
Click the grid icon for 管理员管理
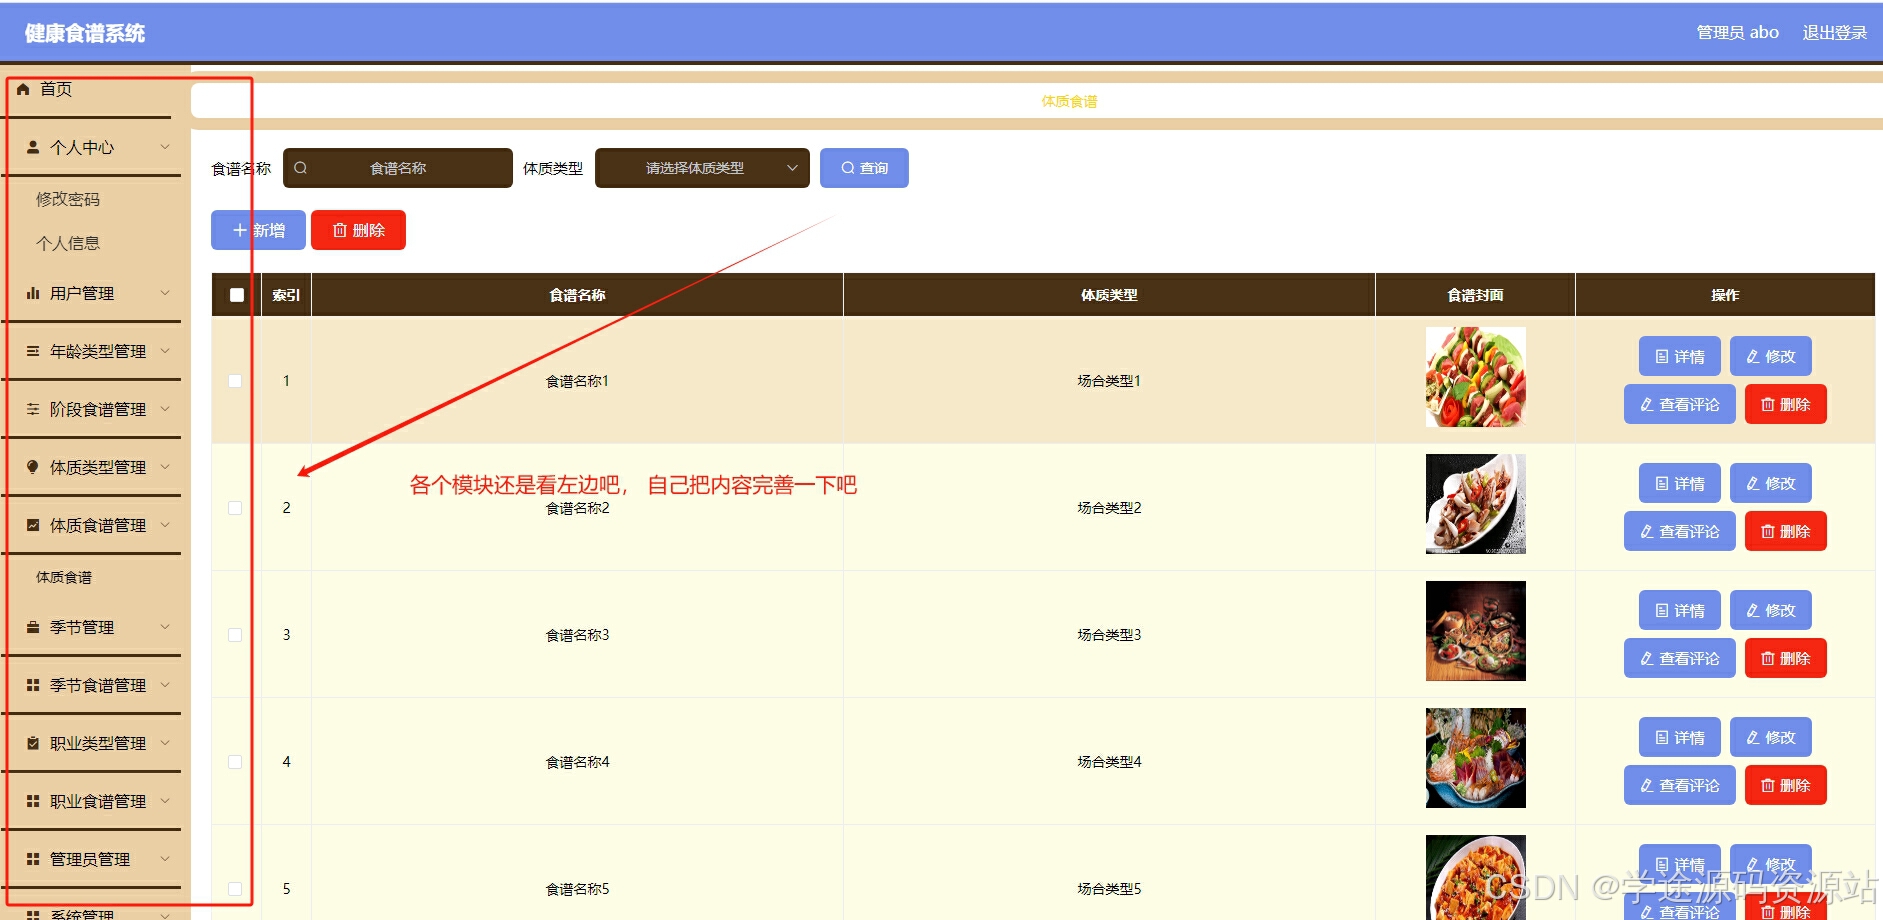coord(33,859)
